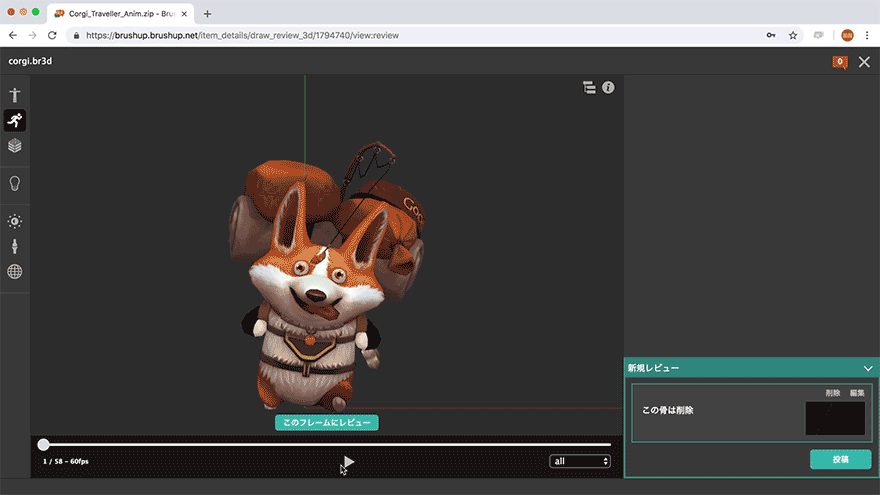The image size is (880, 495).
Task: Click the corgi.br3d file title
Action: click(30, 61)
